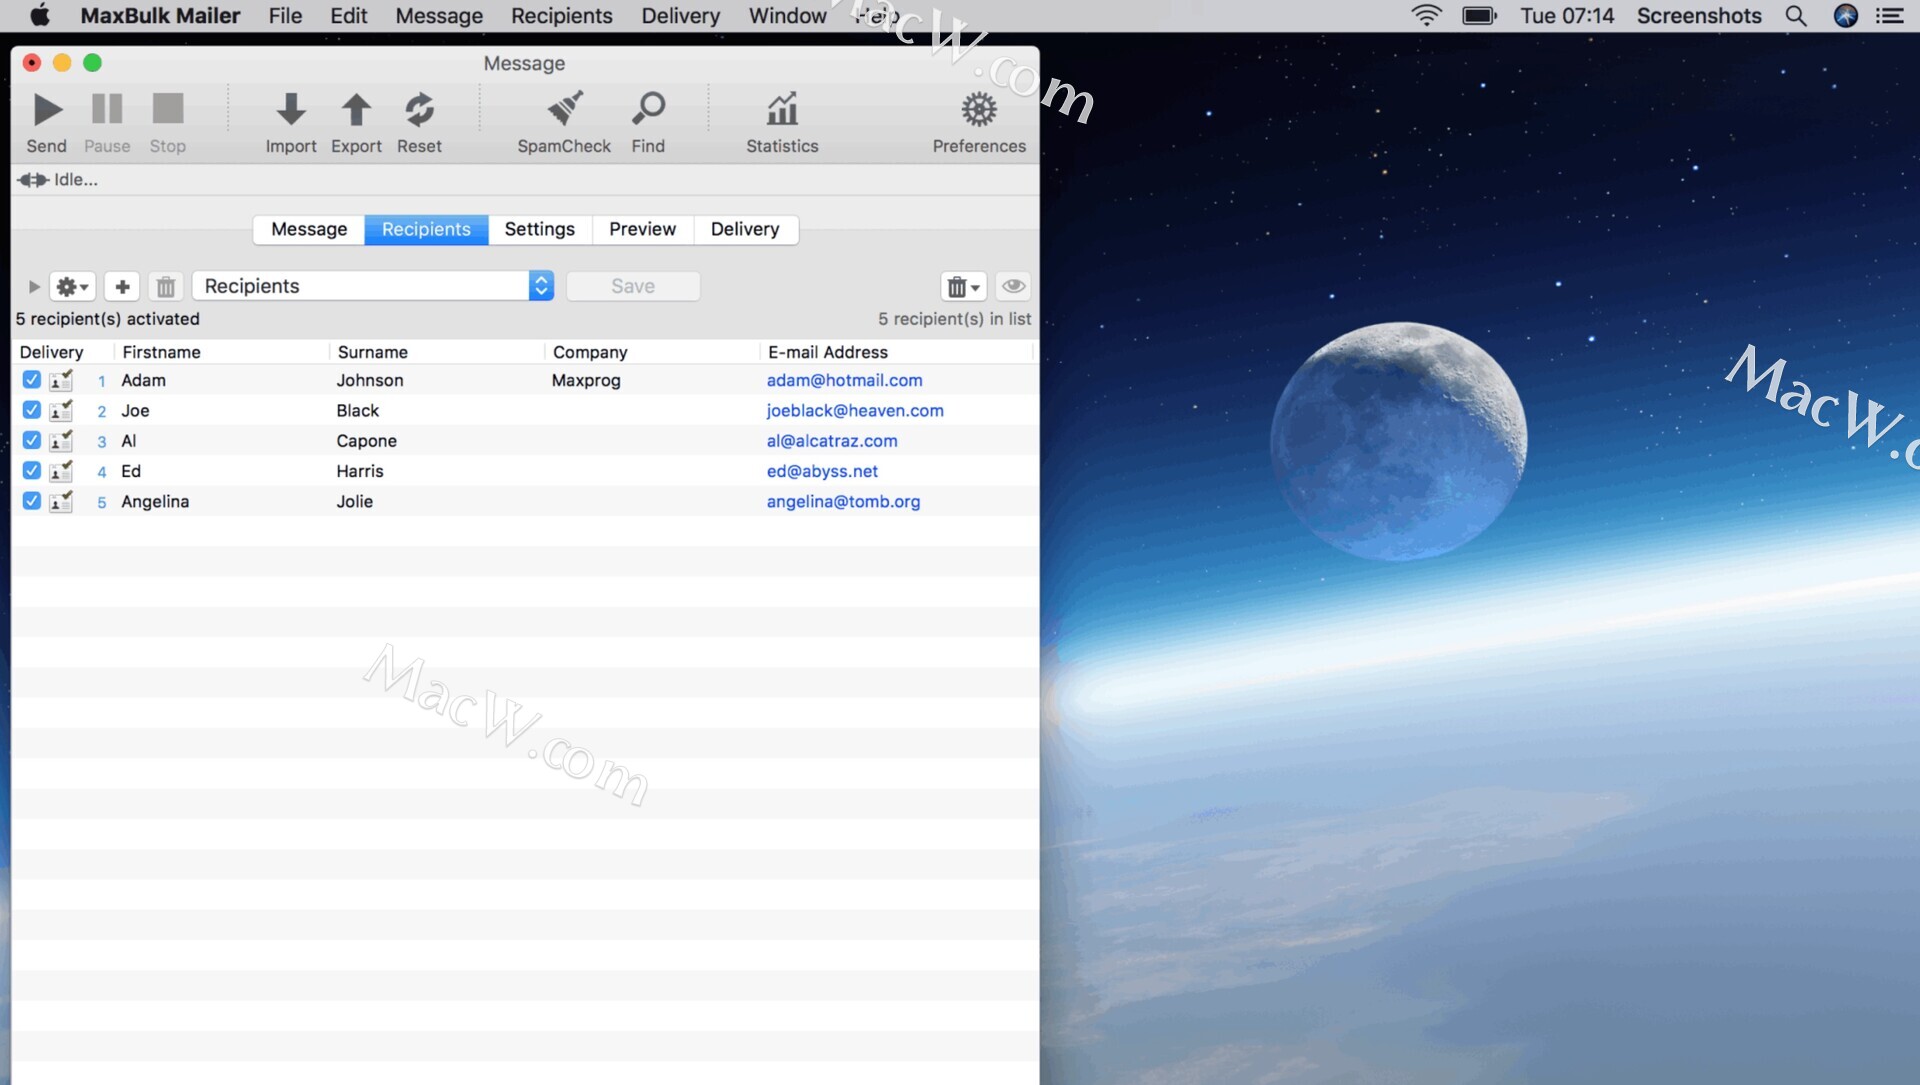Viewport: 1920px width, 1085px height.
Task: Uncheck delivery checkbox for Ed Harris
Action: pyautogui.click(x=31, y=470)
